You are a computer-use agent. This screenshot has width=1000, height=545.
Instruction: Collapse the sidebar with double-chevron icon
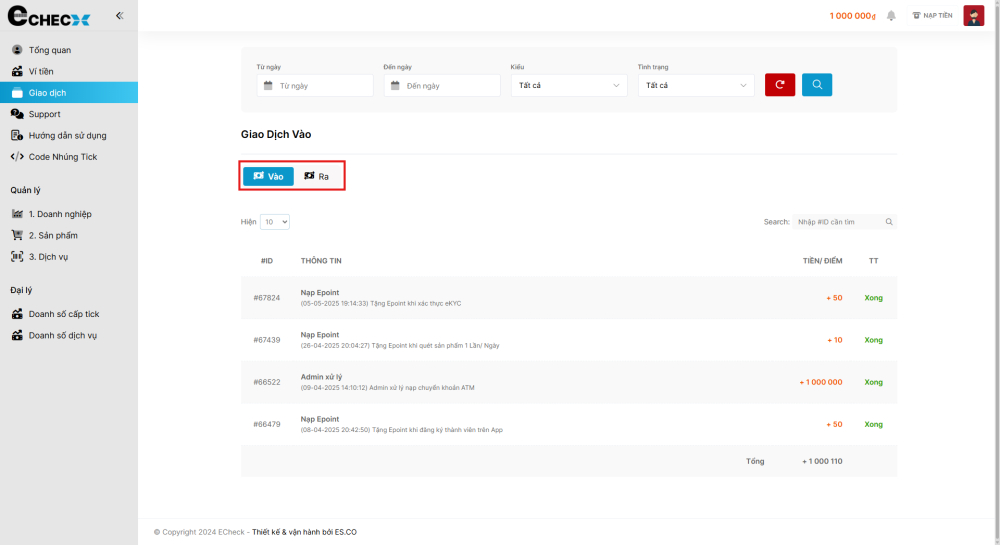pos(119,16)
